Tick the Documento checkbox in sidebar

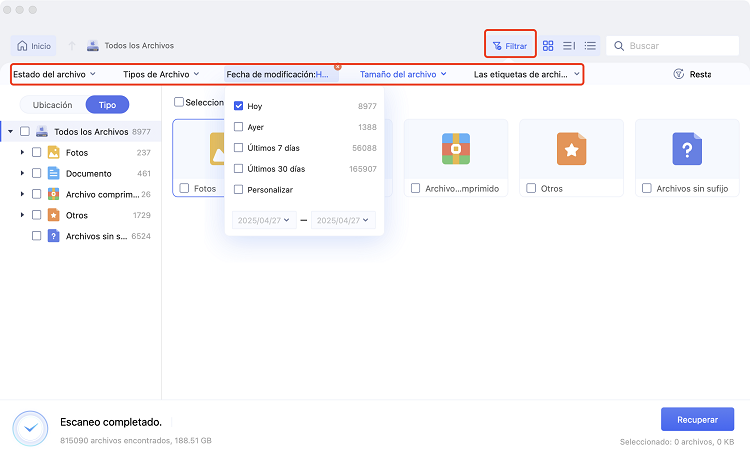[x=37, y=173]
